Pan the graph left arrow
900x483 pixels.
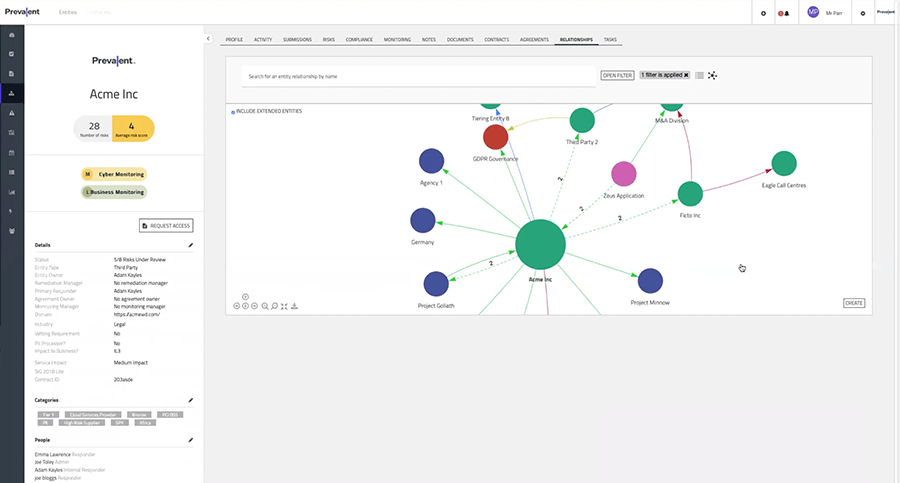pyautogui.click(x=236, y=306)
